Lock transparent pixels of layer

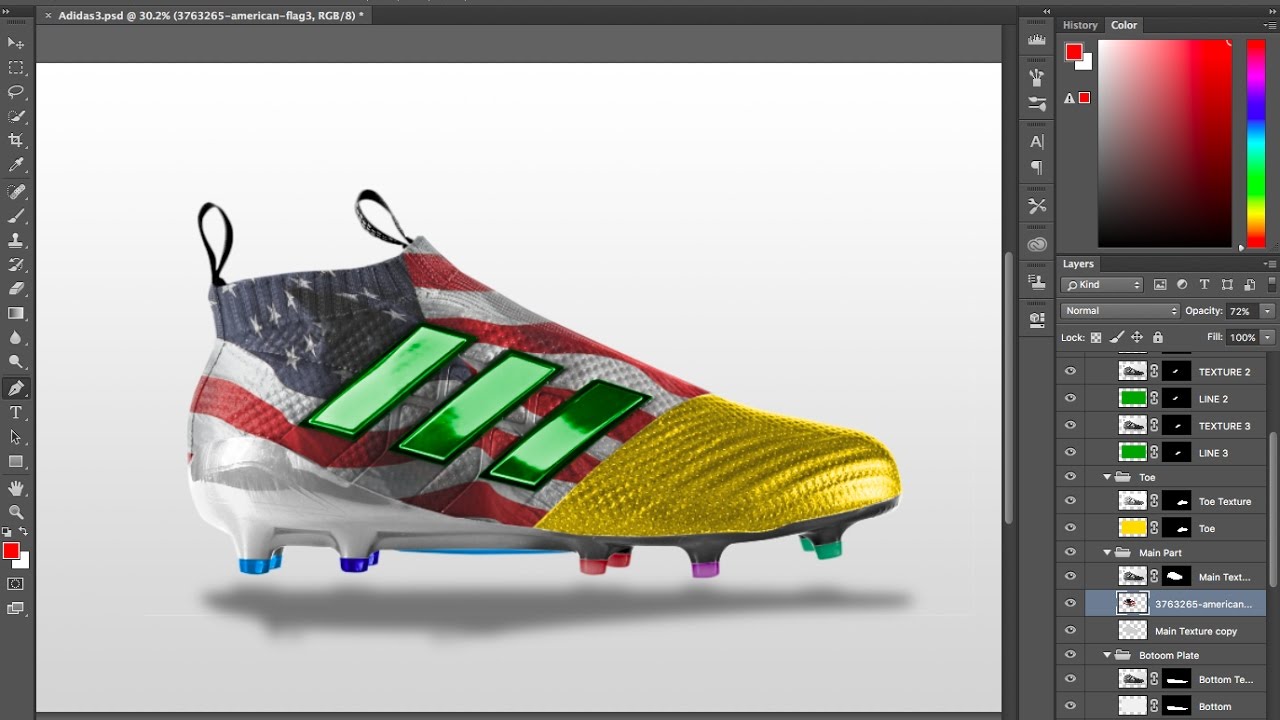1096,338
